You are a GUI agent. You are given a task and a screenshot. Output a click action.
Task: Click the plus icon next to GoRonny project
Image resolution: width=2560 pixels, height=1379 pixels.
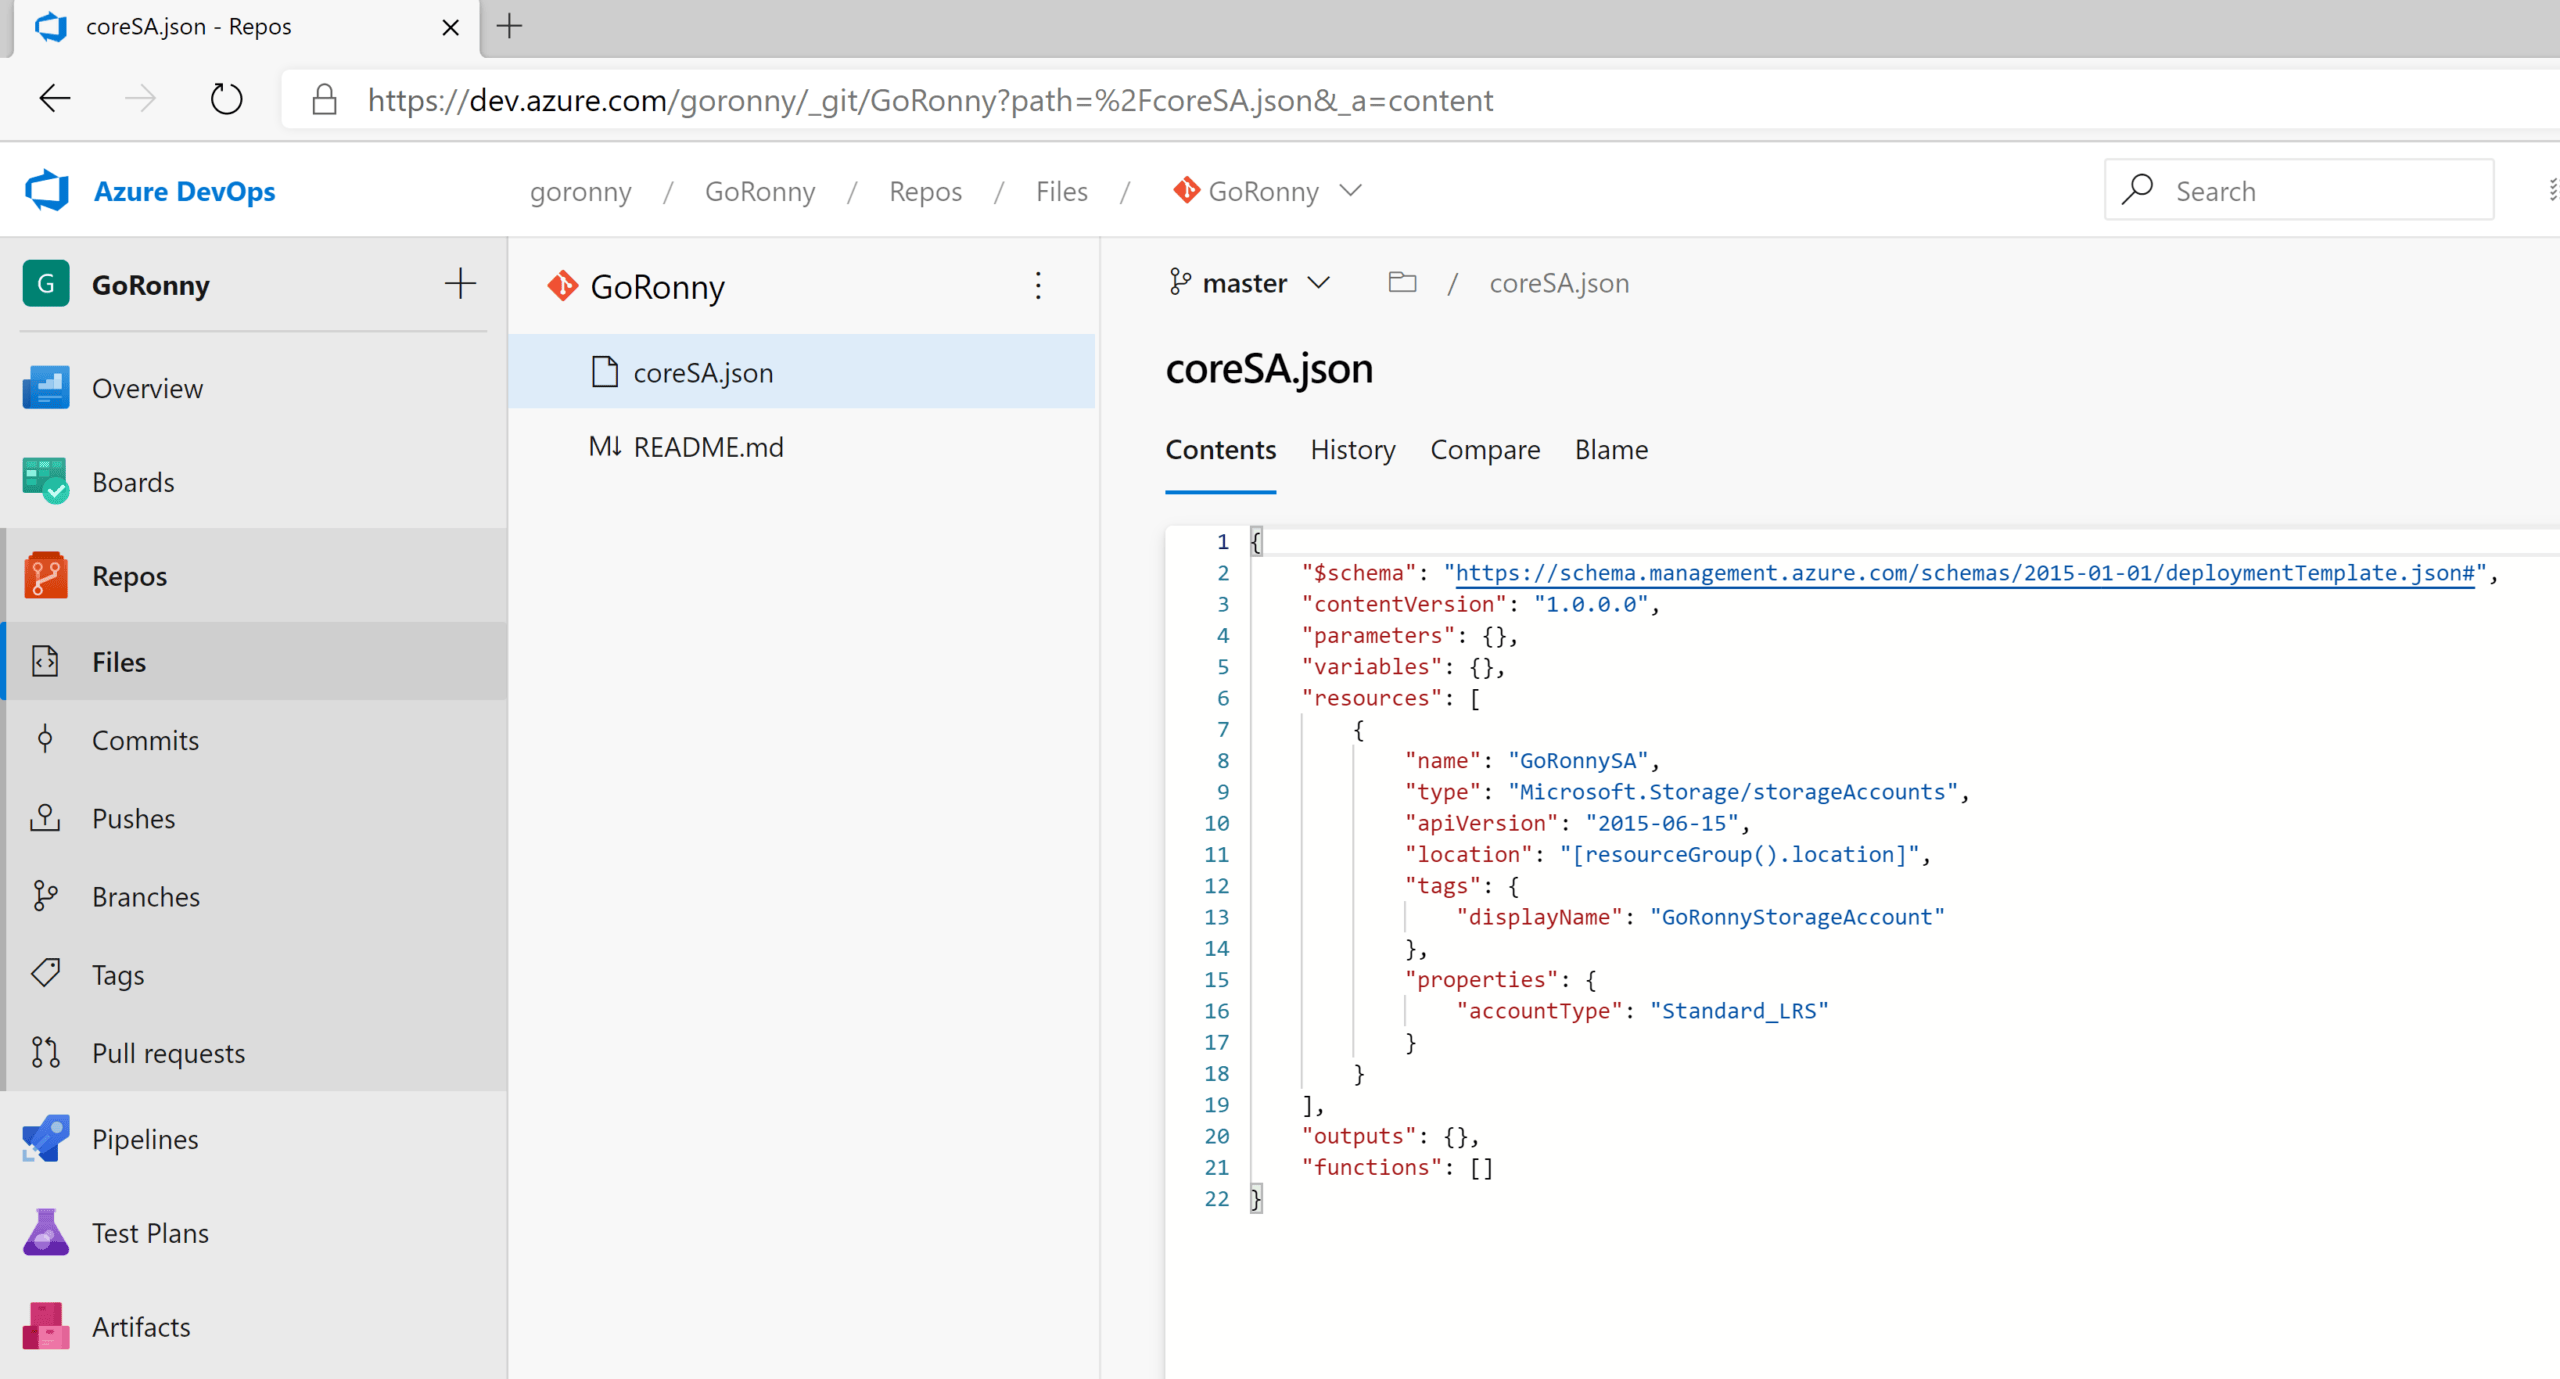(x=460, y=284)
